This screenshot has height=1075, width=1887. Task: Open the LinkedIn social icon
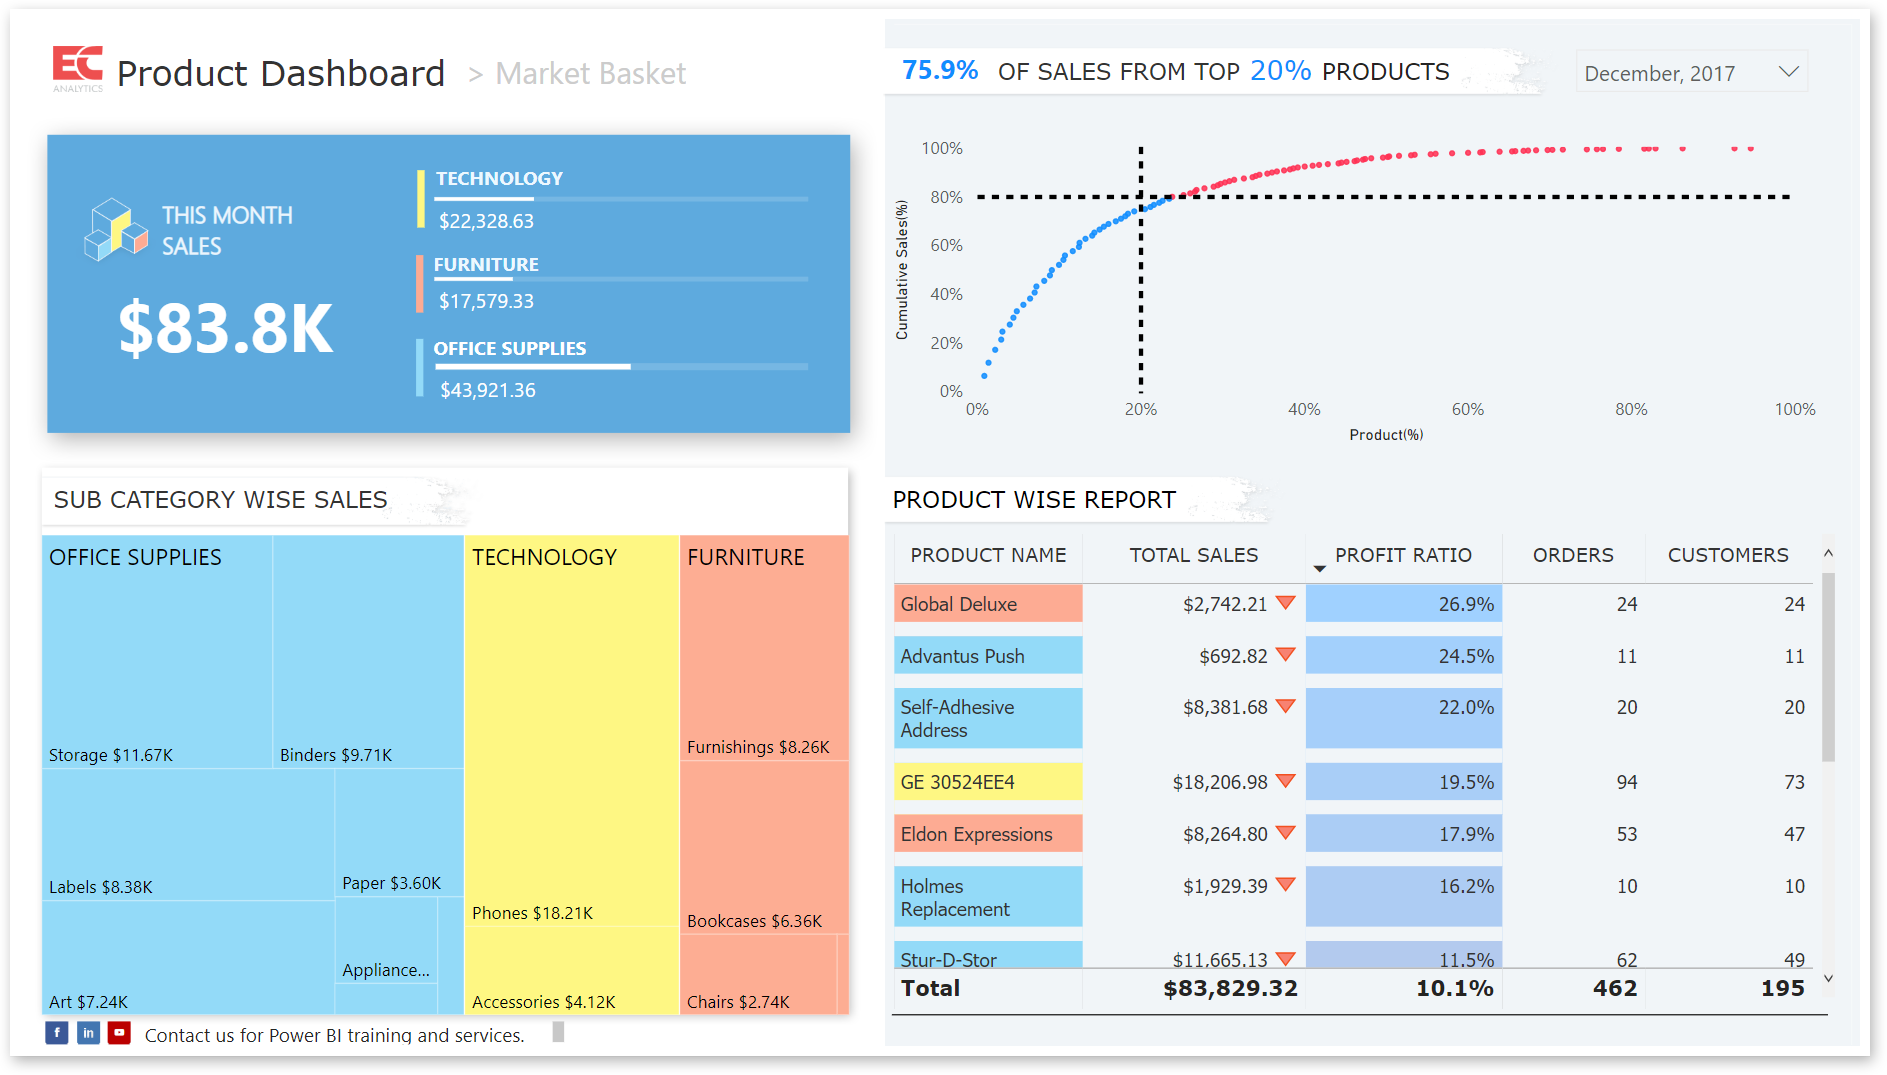point(88,1032)
